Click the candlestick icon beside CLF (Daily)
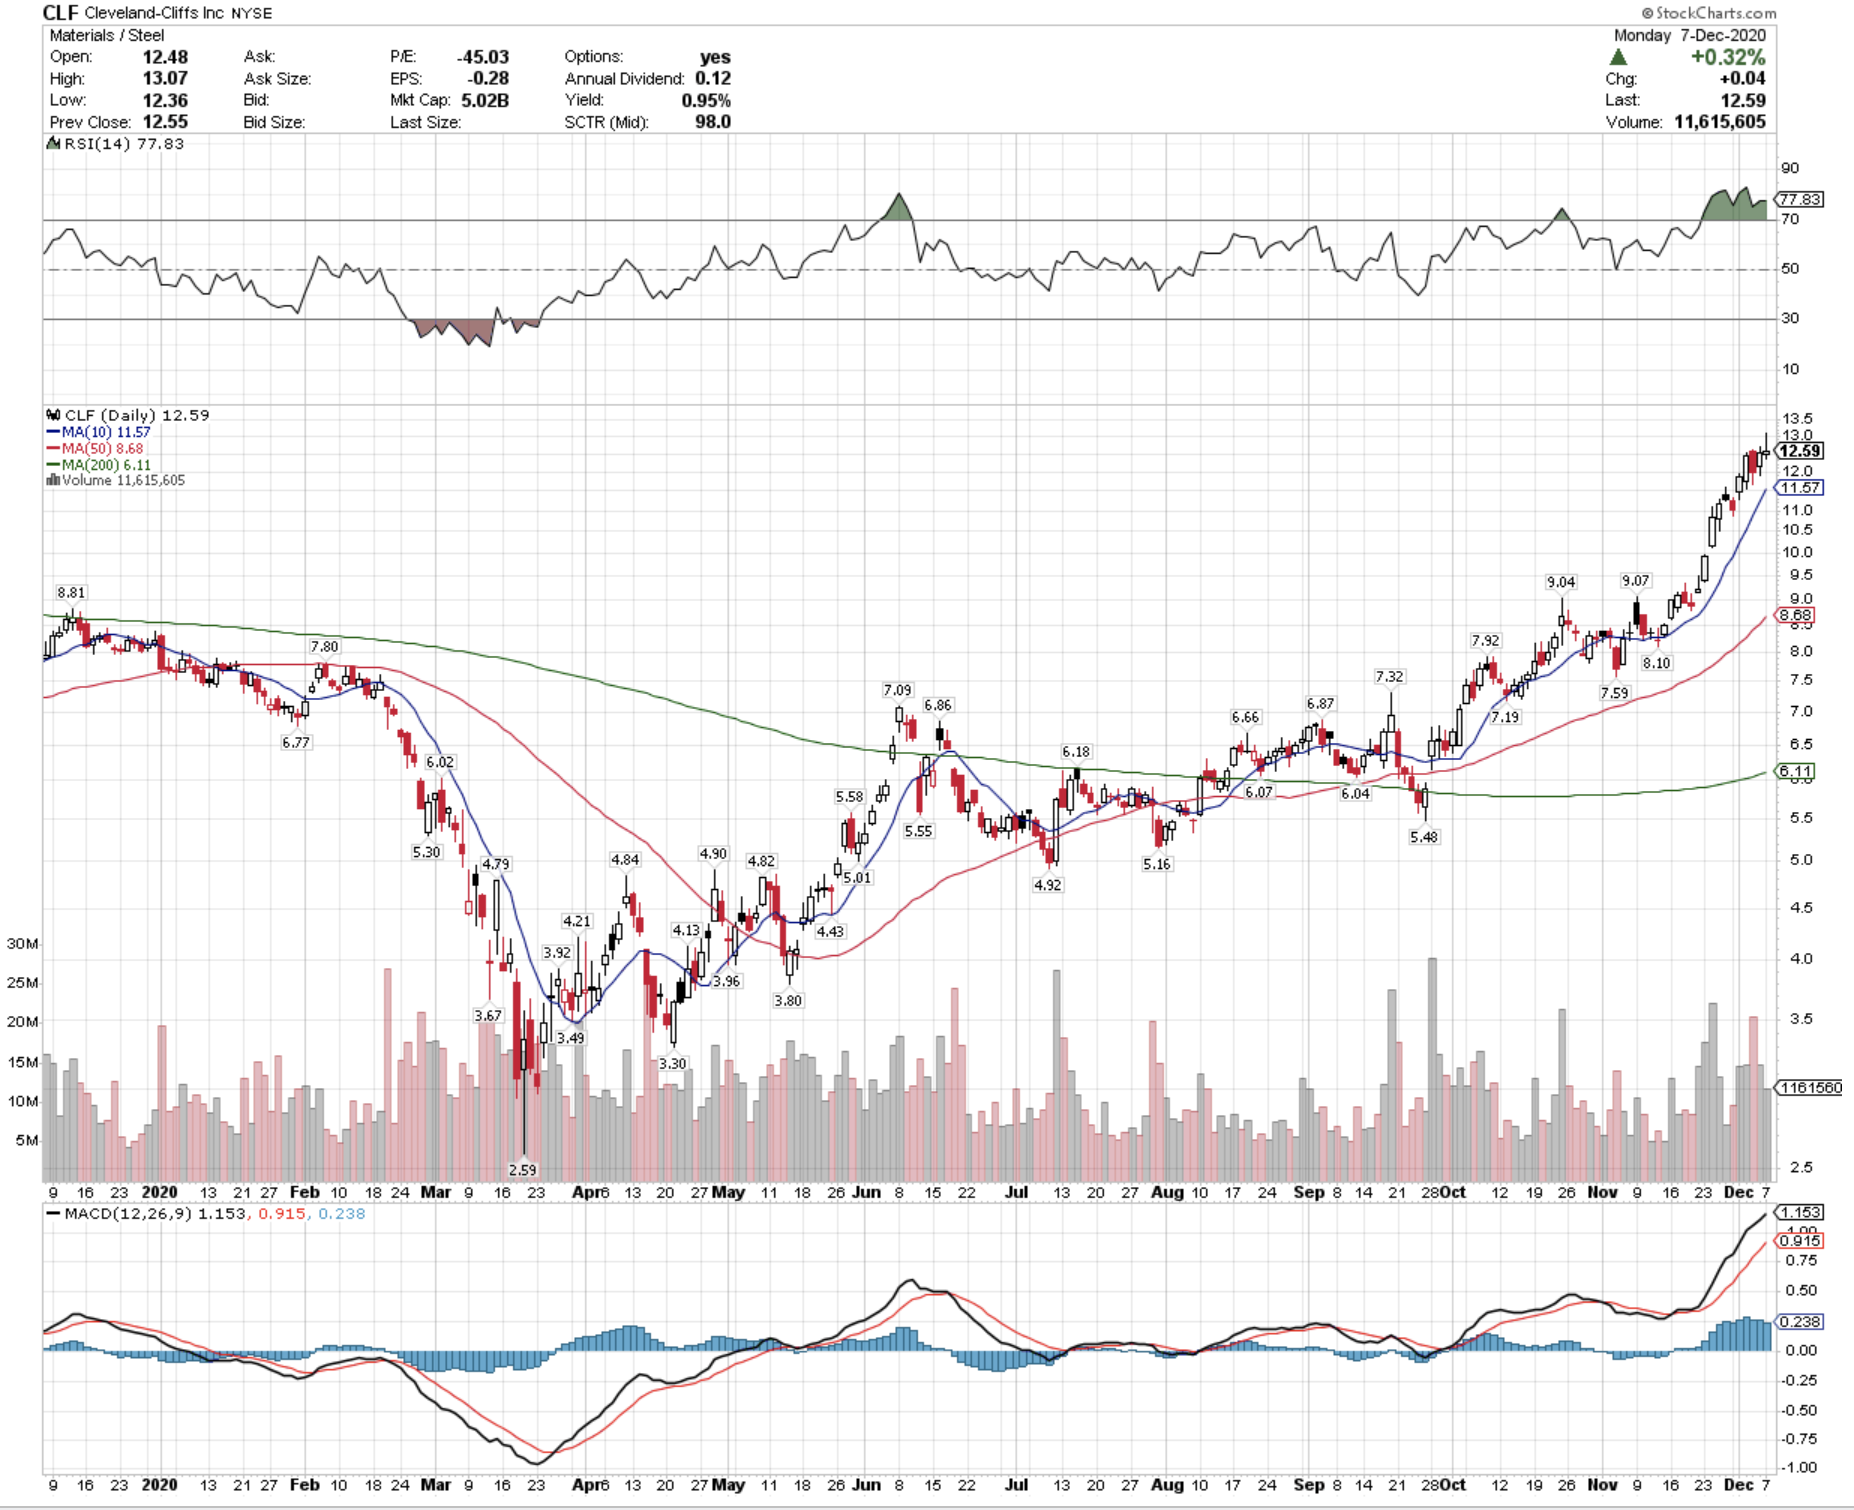The height and width of the screenshot is (1510, 1854). pyautogui.click(x=53, y=415)
